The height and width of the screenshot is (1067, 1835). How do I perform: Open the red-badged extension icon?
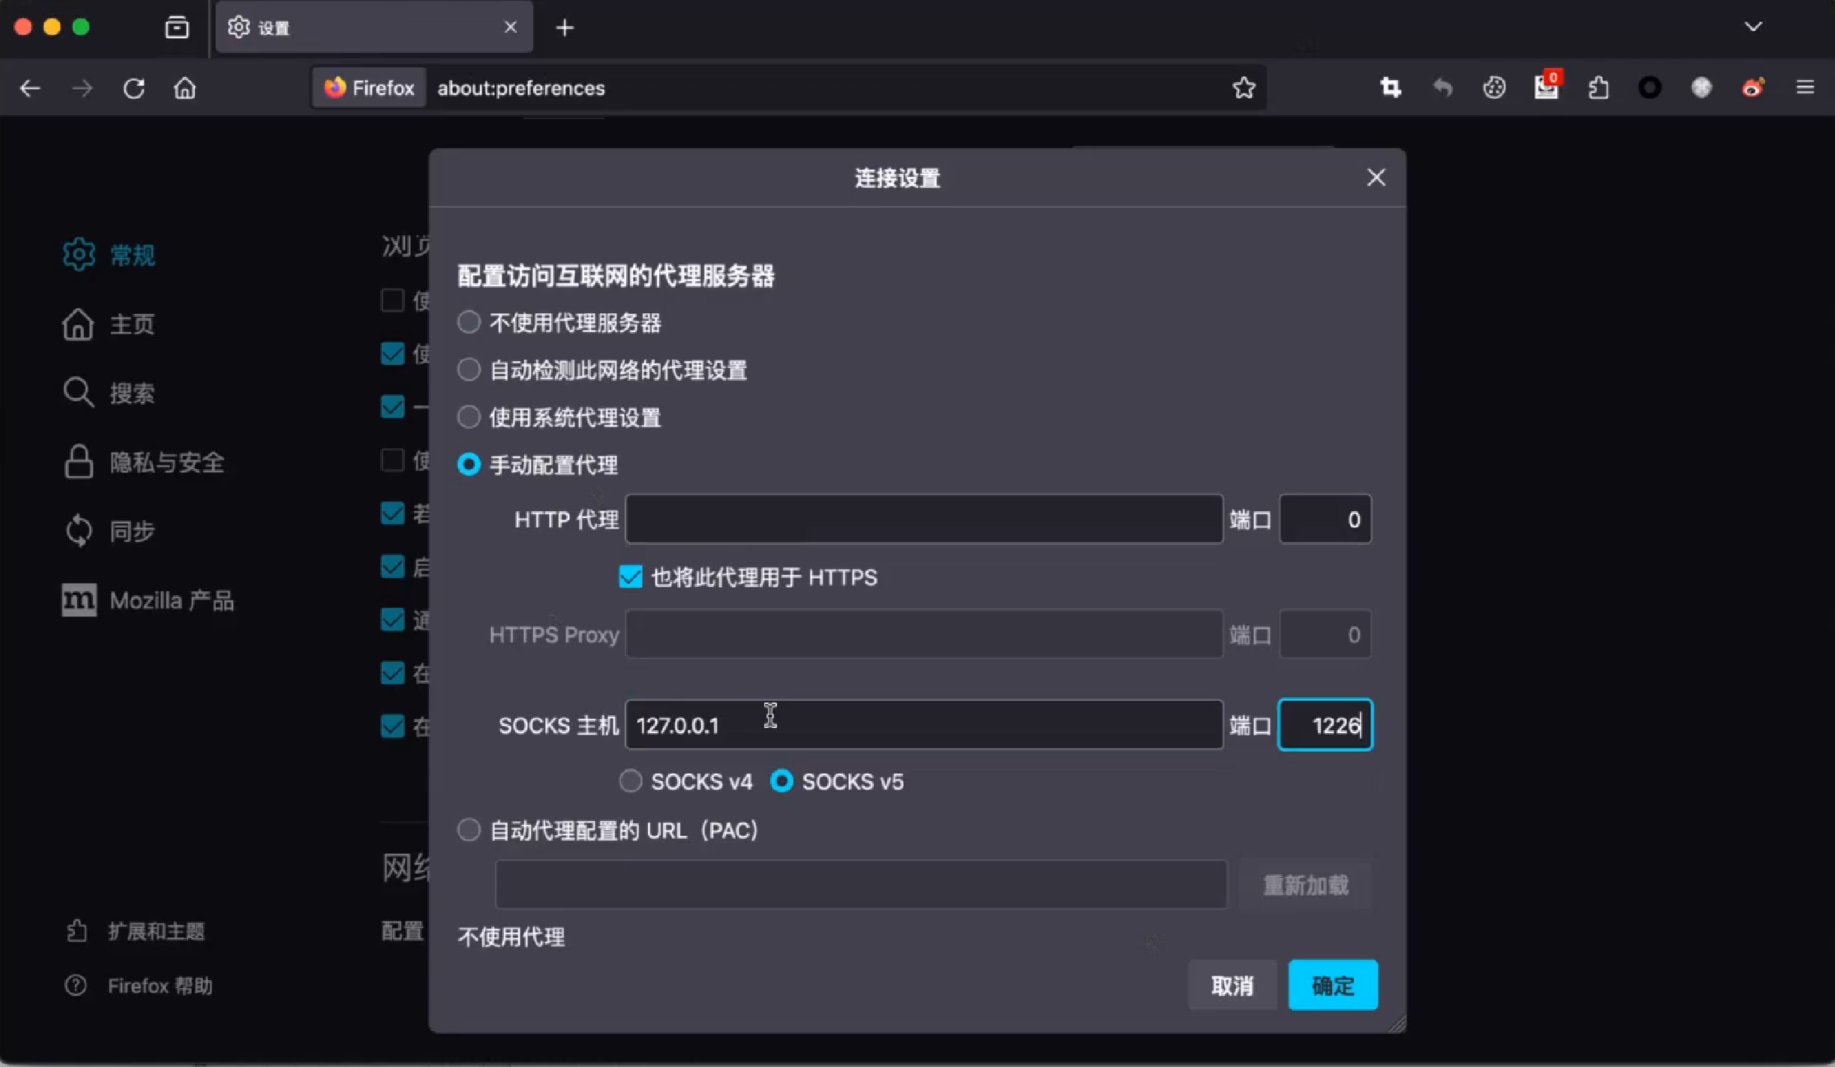[x=1547, y=86]
